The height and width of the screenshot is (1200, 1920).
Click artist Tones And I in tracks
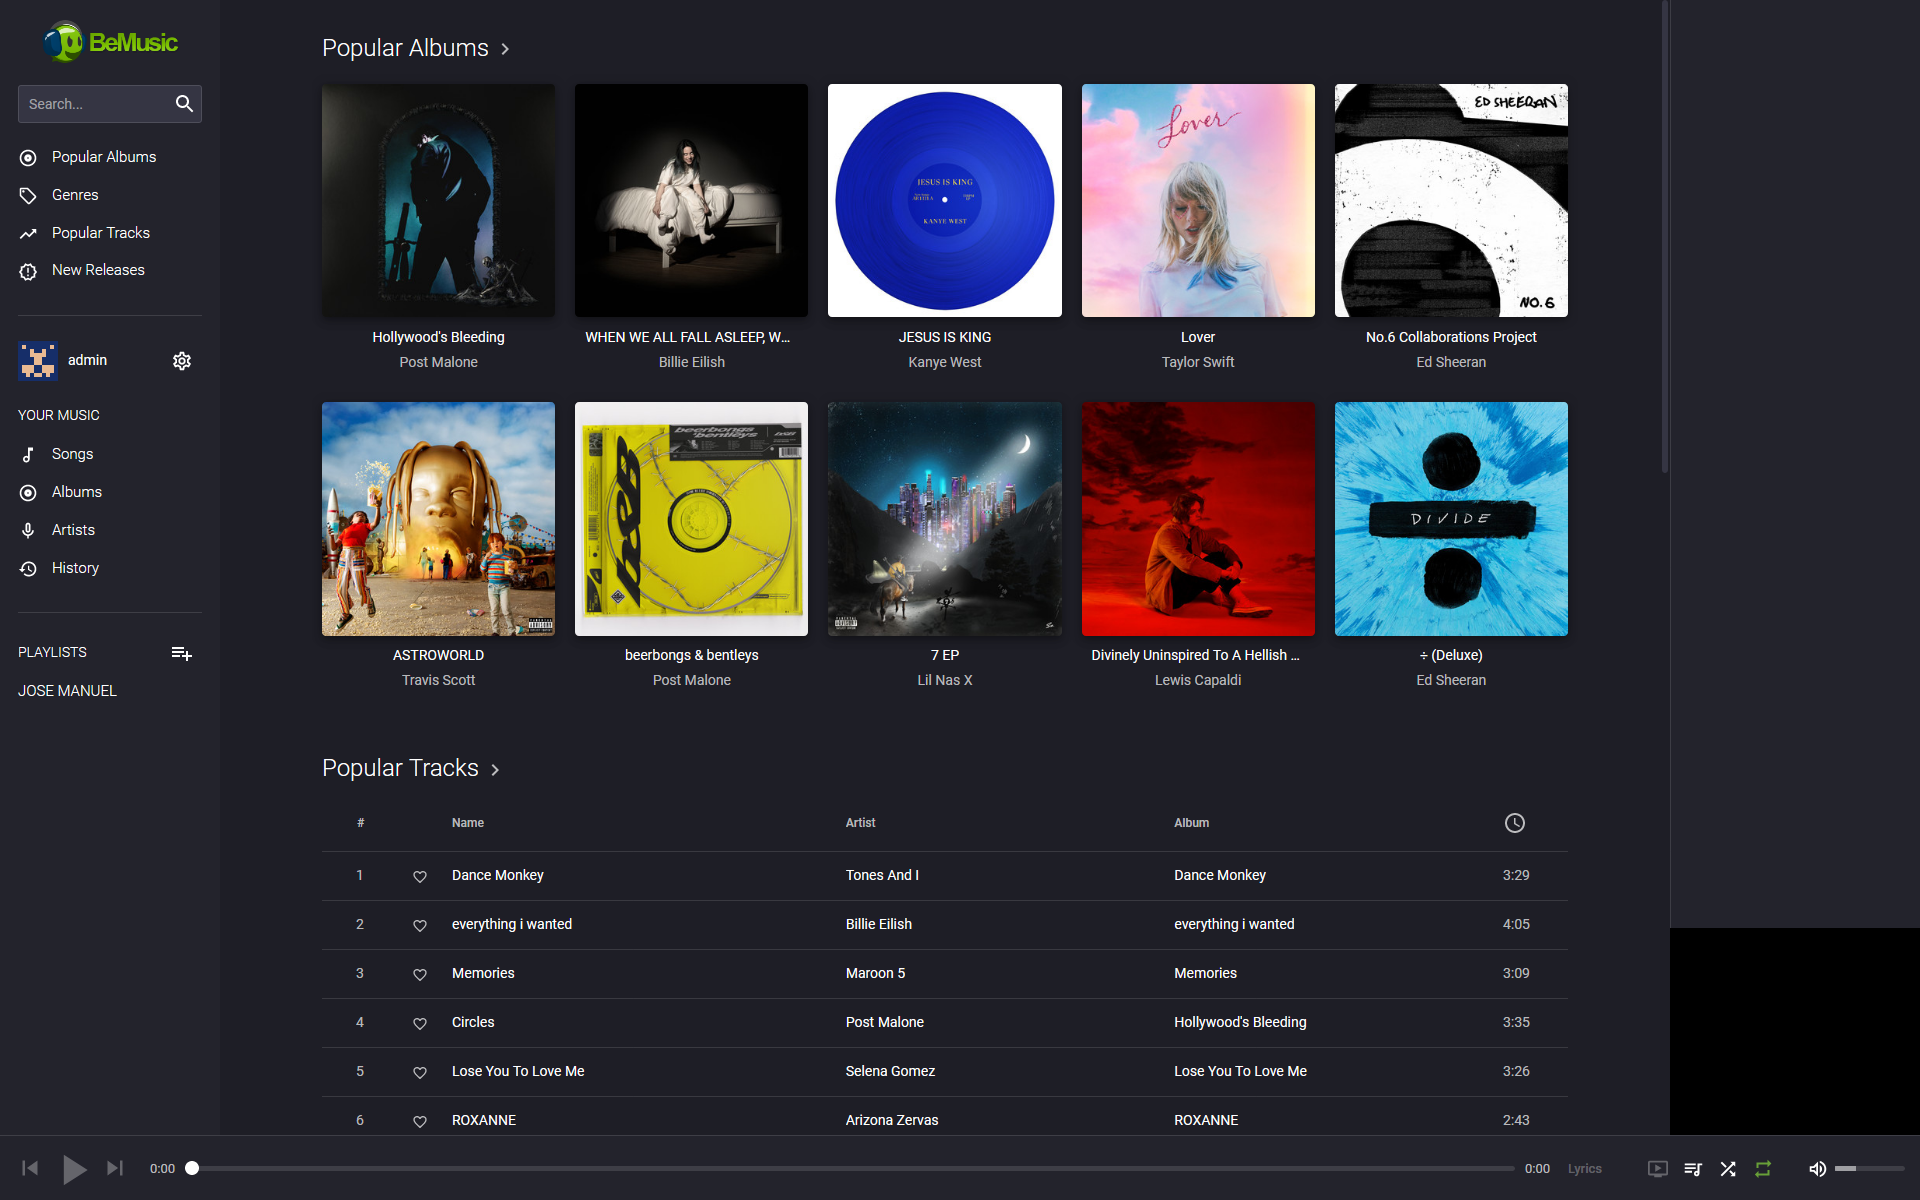882,875
